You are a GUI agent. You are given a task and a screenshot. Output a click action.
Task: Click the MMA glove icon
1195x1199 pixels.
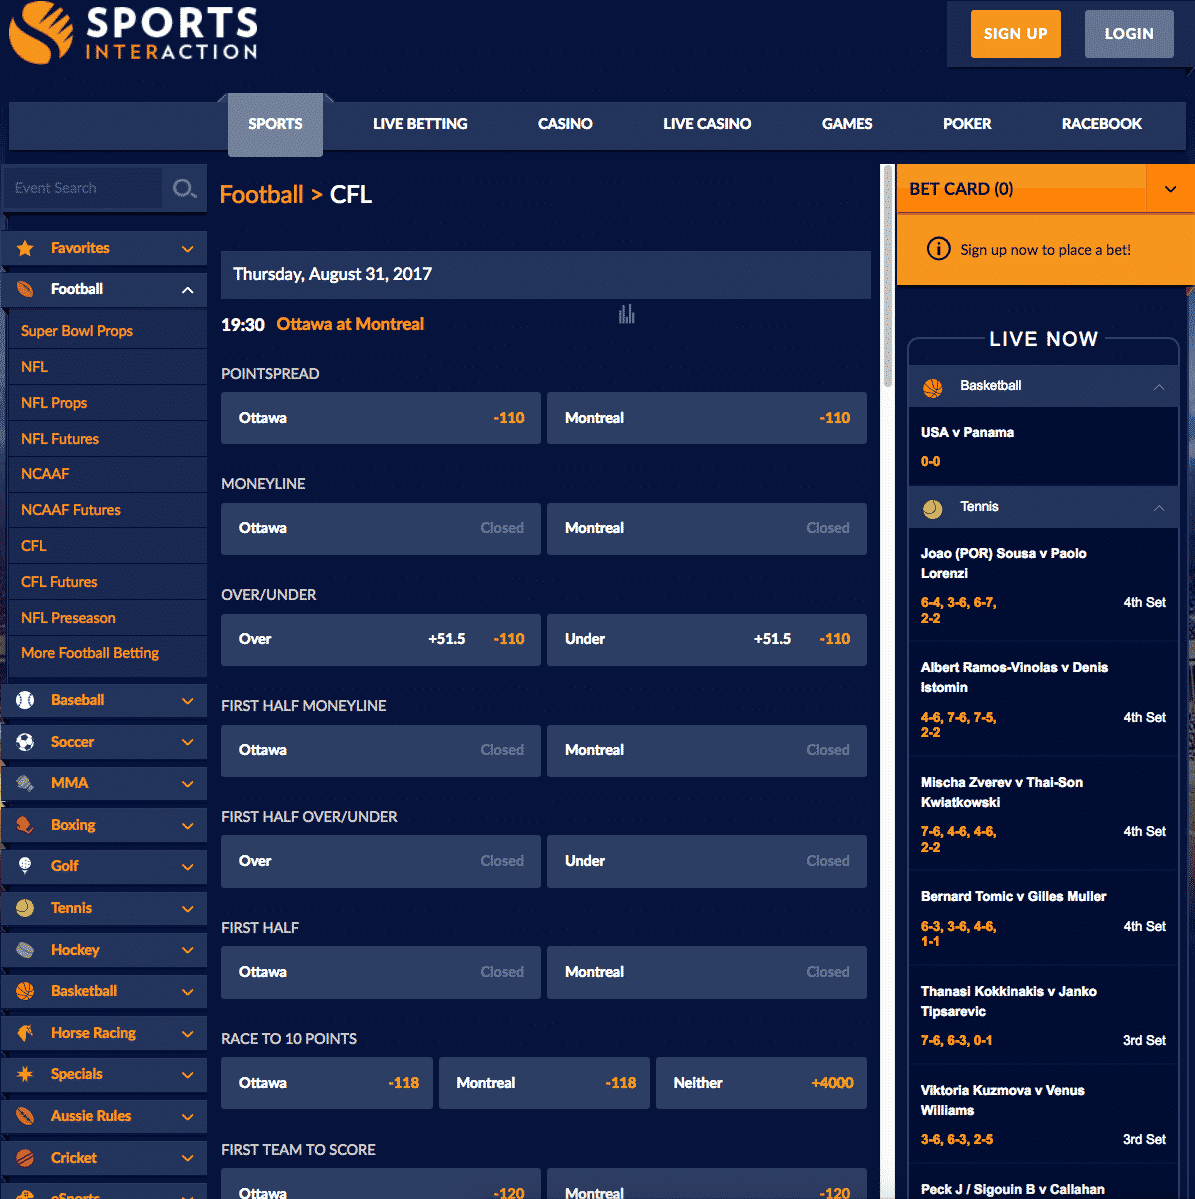tap(25, 783)
